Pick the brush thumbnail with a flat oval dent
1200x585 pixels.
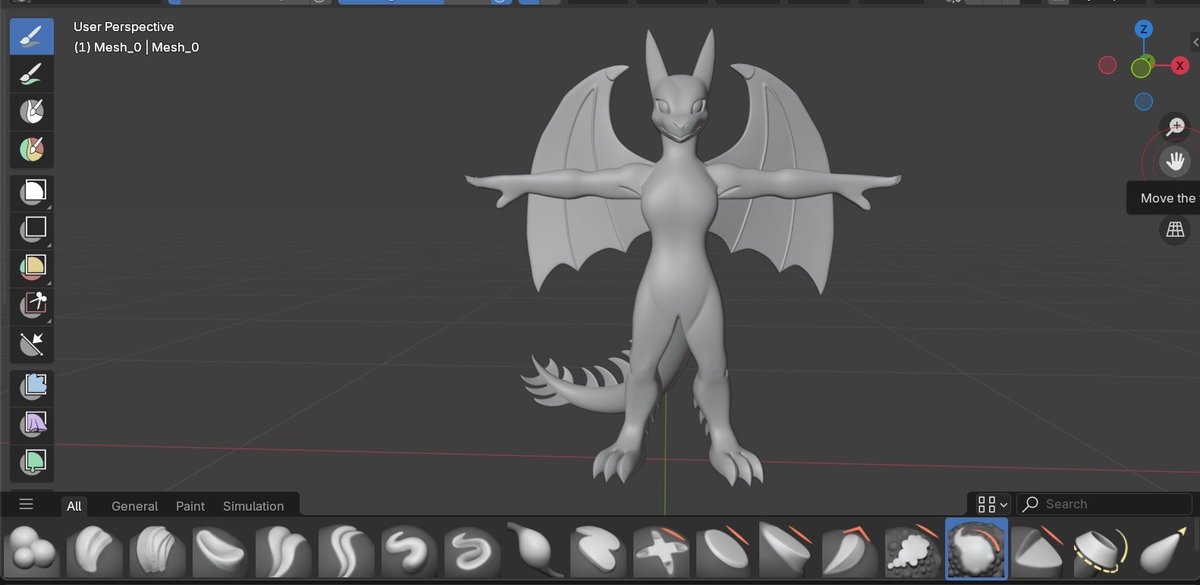tap(222, 550)
